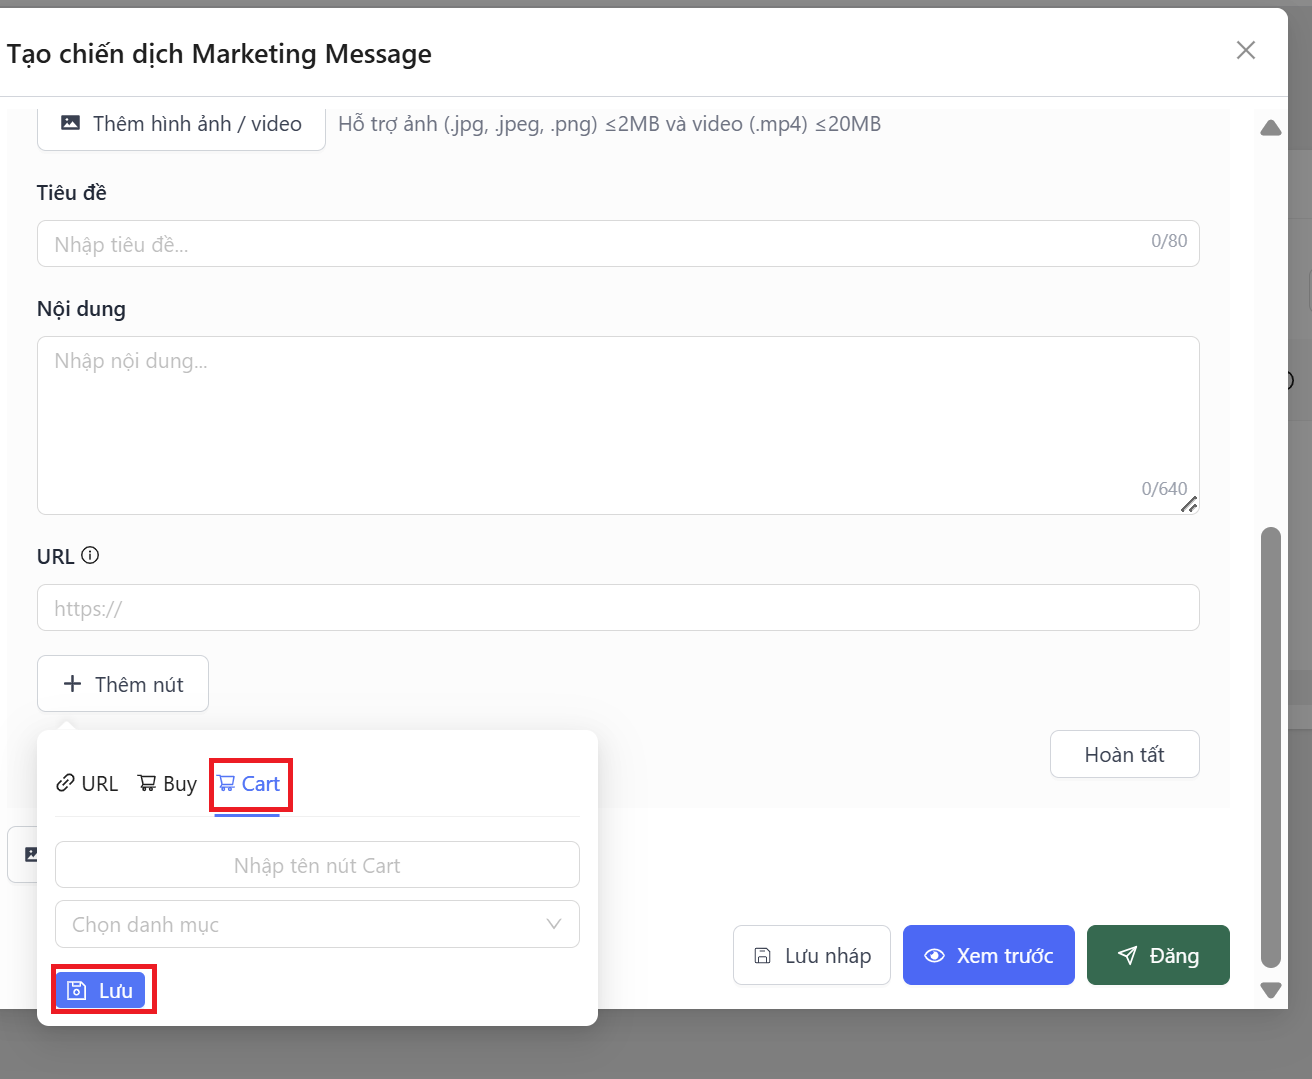Click the Tiêu đề input field
The image size is (1312, 1079).
[600, 244]
